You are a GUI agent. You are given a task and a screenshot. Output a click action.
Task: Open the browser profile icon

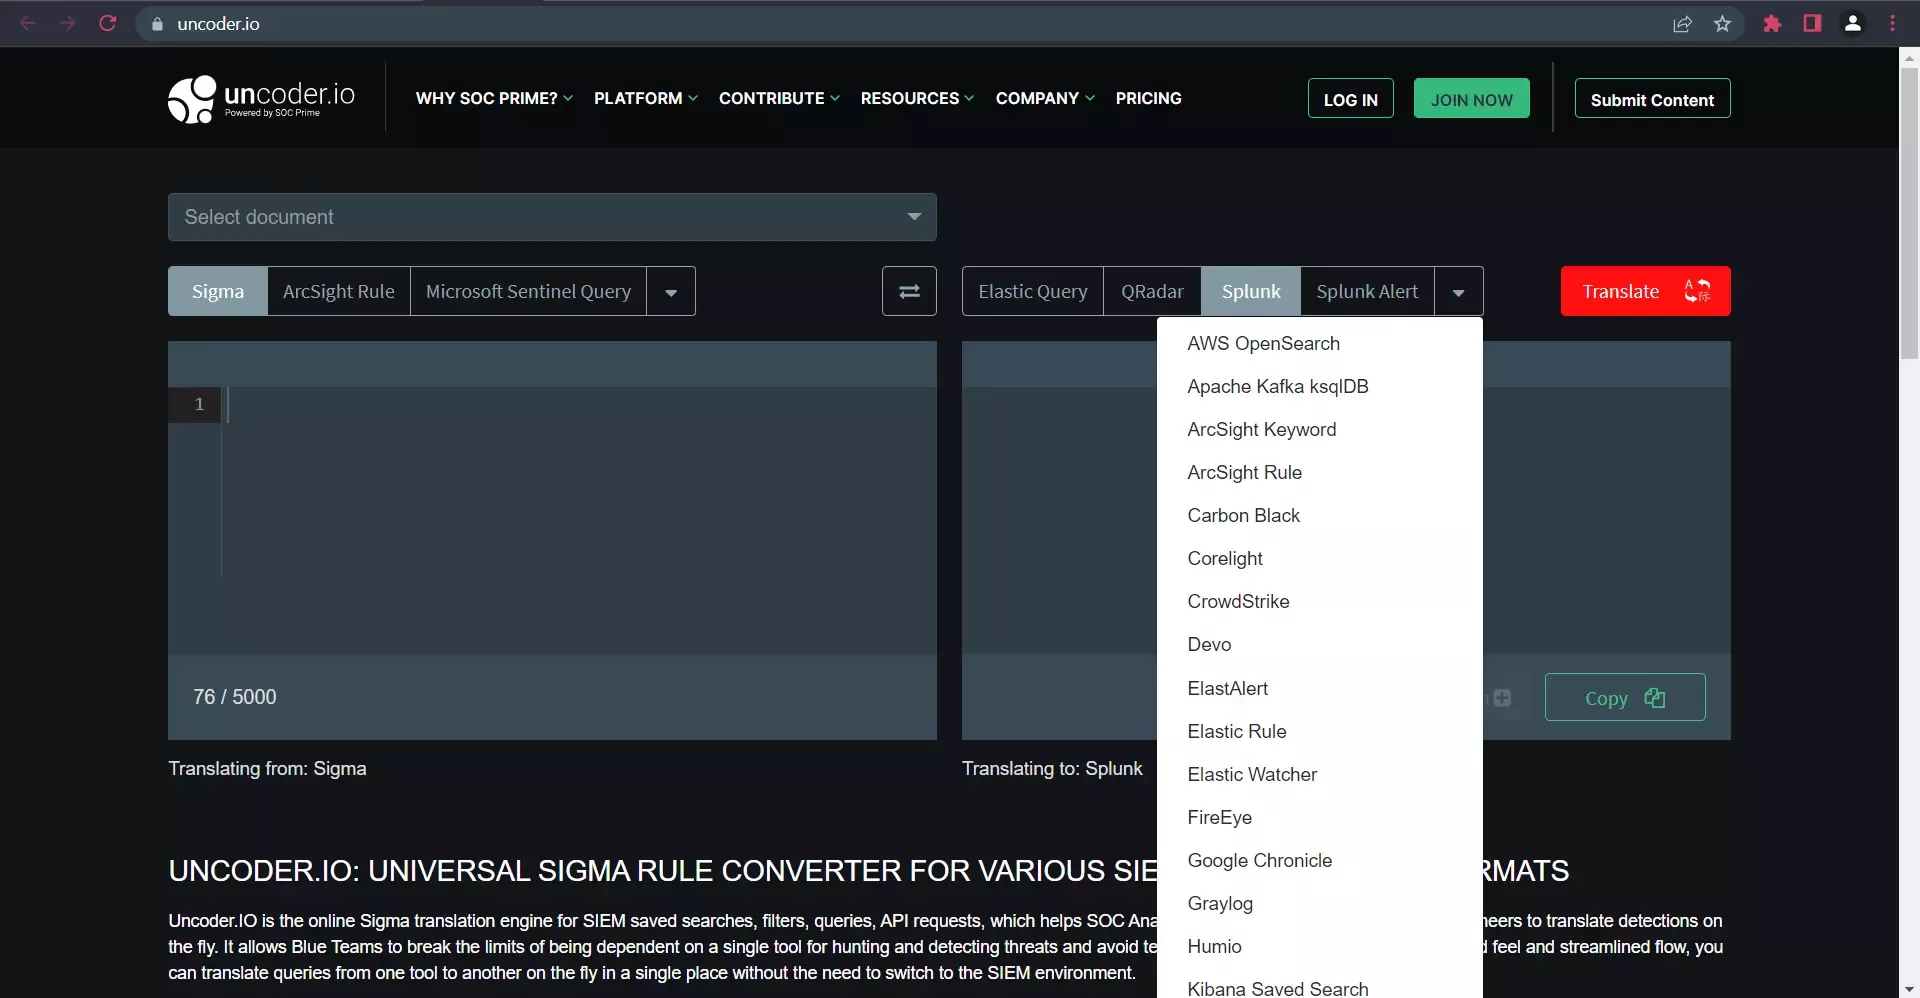click(1852, 23)
